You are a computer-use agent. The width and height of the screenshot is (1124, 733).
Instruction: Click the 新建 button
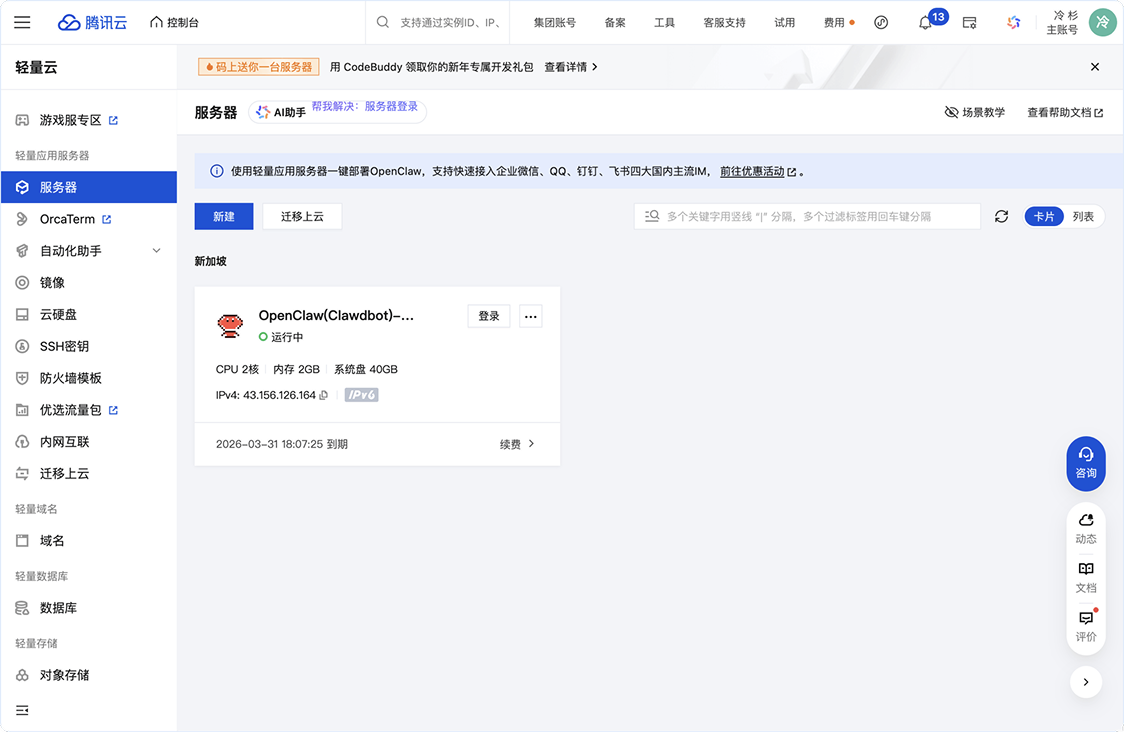point(224,217)
